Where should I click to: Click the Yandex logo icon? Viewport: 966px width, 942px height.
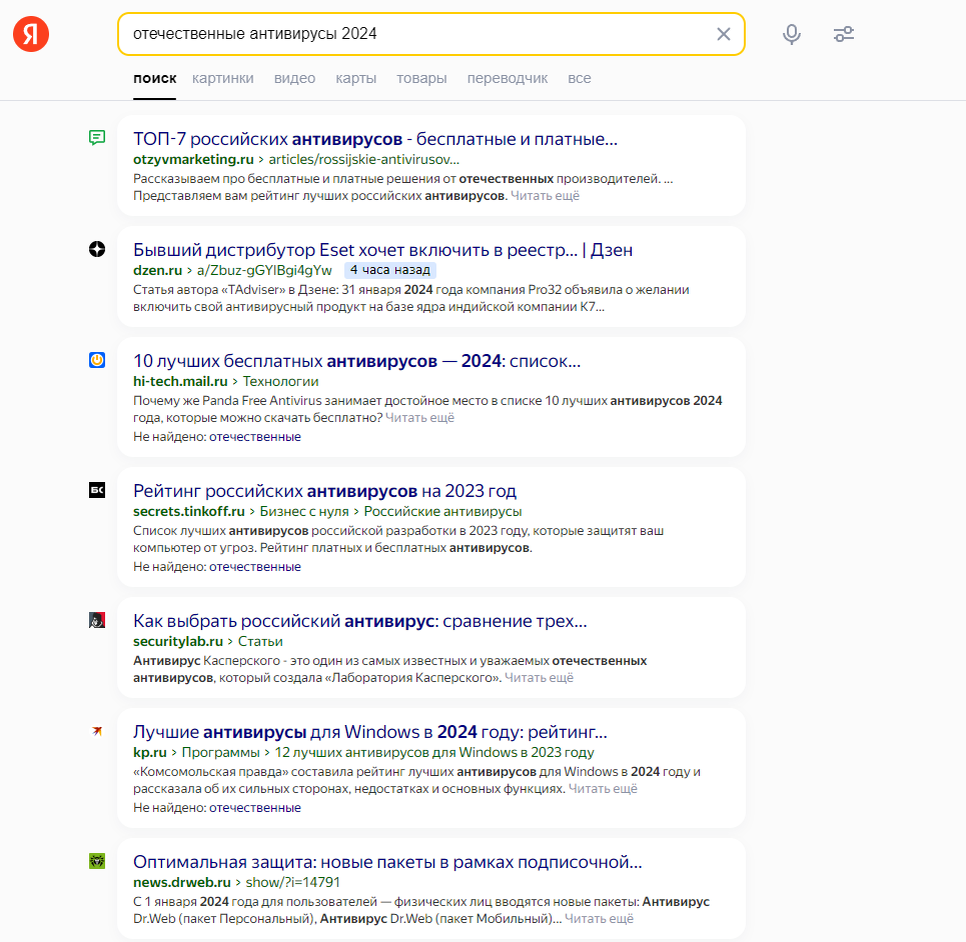pyautogui.click(x=31, y=34)
